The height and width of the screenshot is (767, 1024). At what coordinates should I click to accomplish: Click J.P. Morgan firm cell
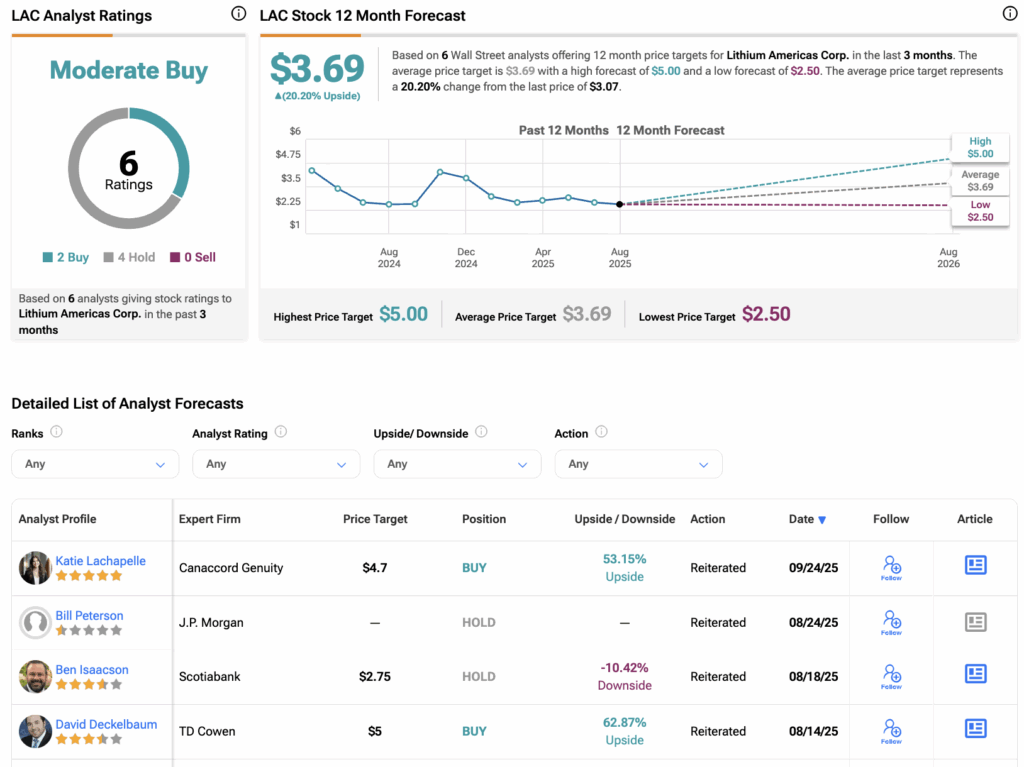[x=211, y=623]
